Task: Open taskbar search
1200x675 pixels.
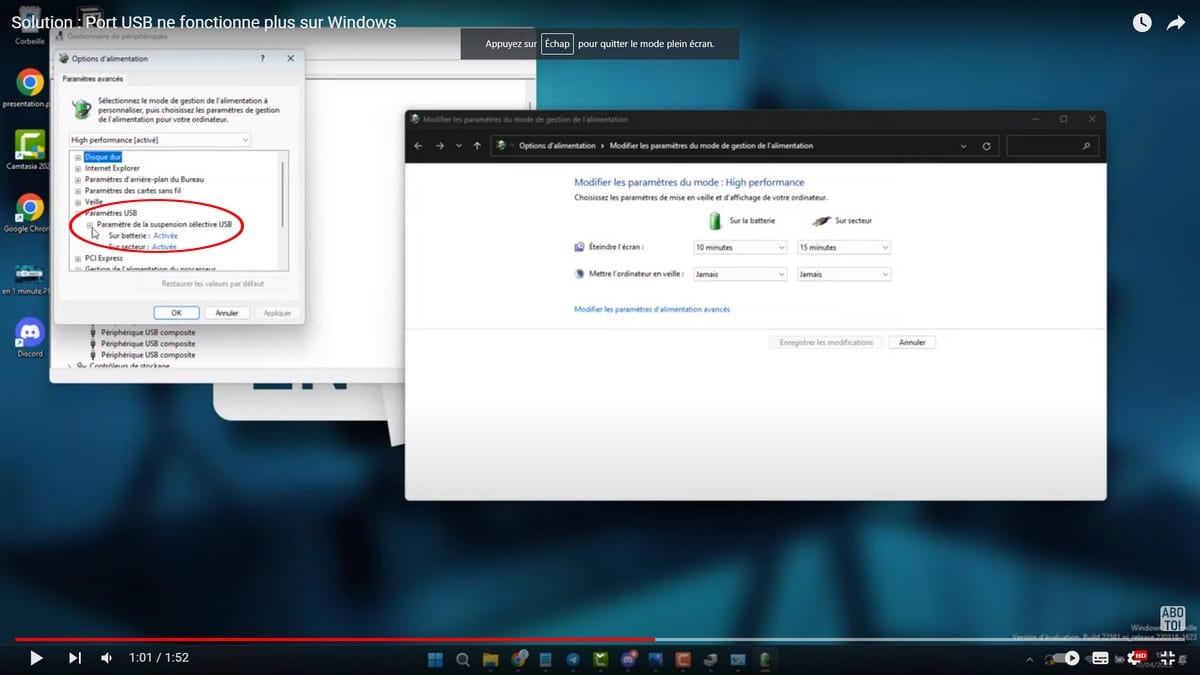Action: (x=463, y=659)
